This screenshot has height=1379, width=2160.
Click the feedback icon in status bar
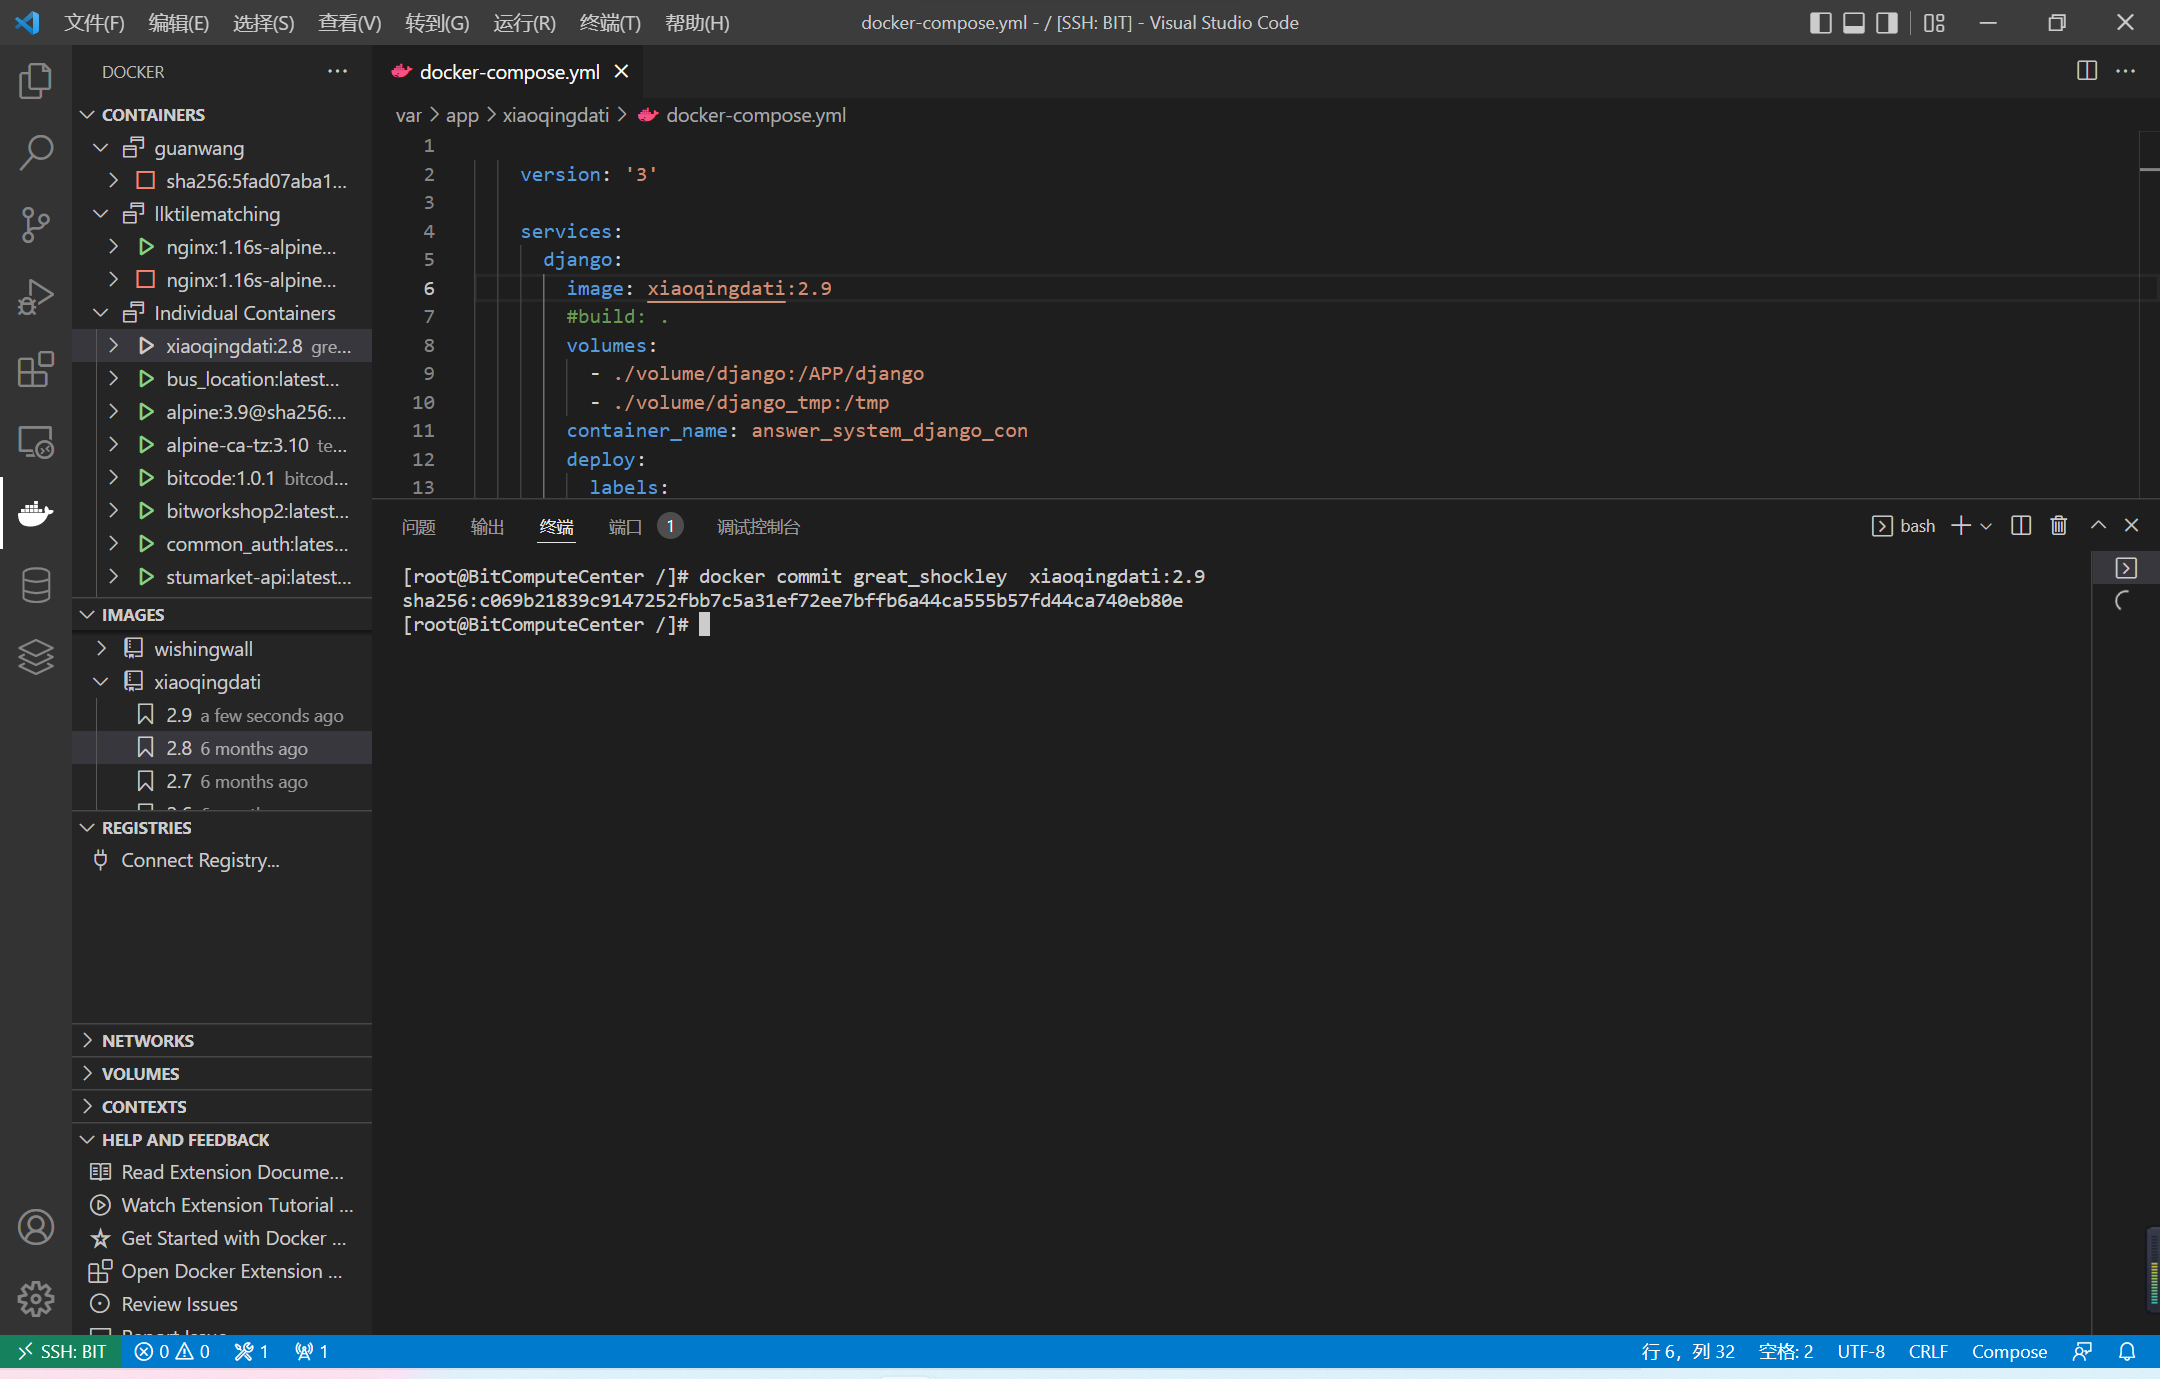(x=2083, y=1352)
